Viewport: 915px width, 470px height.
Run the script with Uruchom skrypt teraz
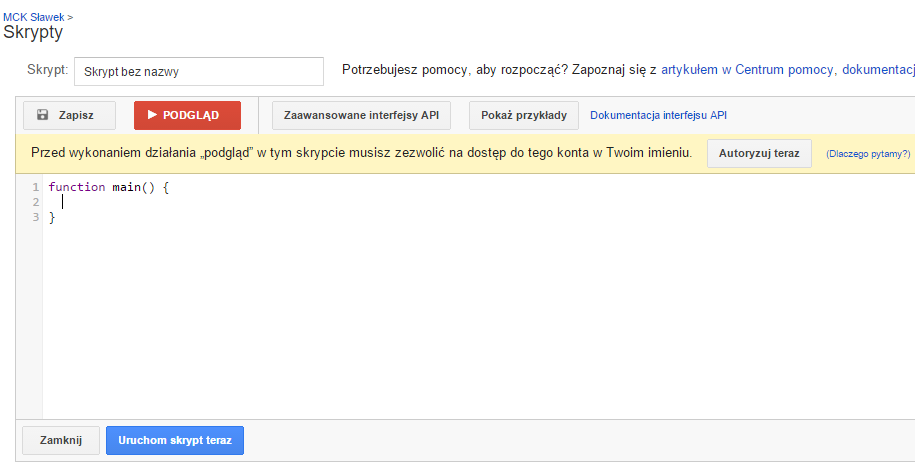pyautogui.click(x=175, y=440)
